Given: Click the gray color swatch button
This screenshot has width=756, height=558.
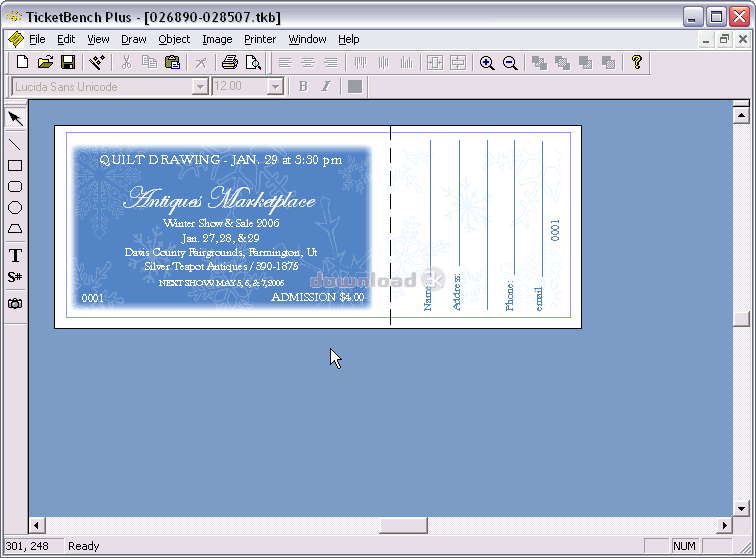Looking at the screenshot, I should point(354,87).
